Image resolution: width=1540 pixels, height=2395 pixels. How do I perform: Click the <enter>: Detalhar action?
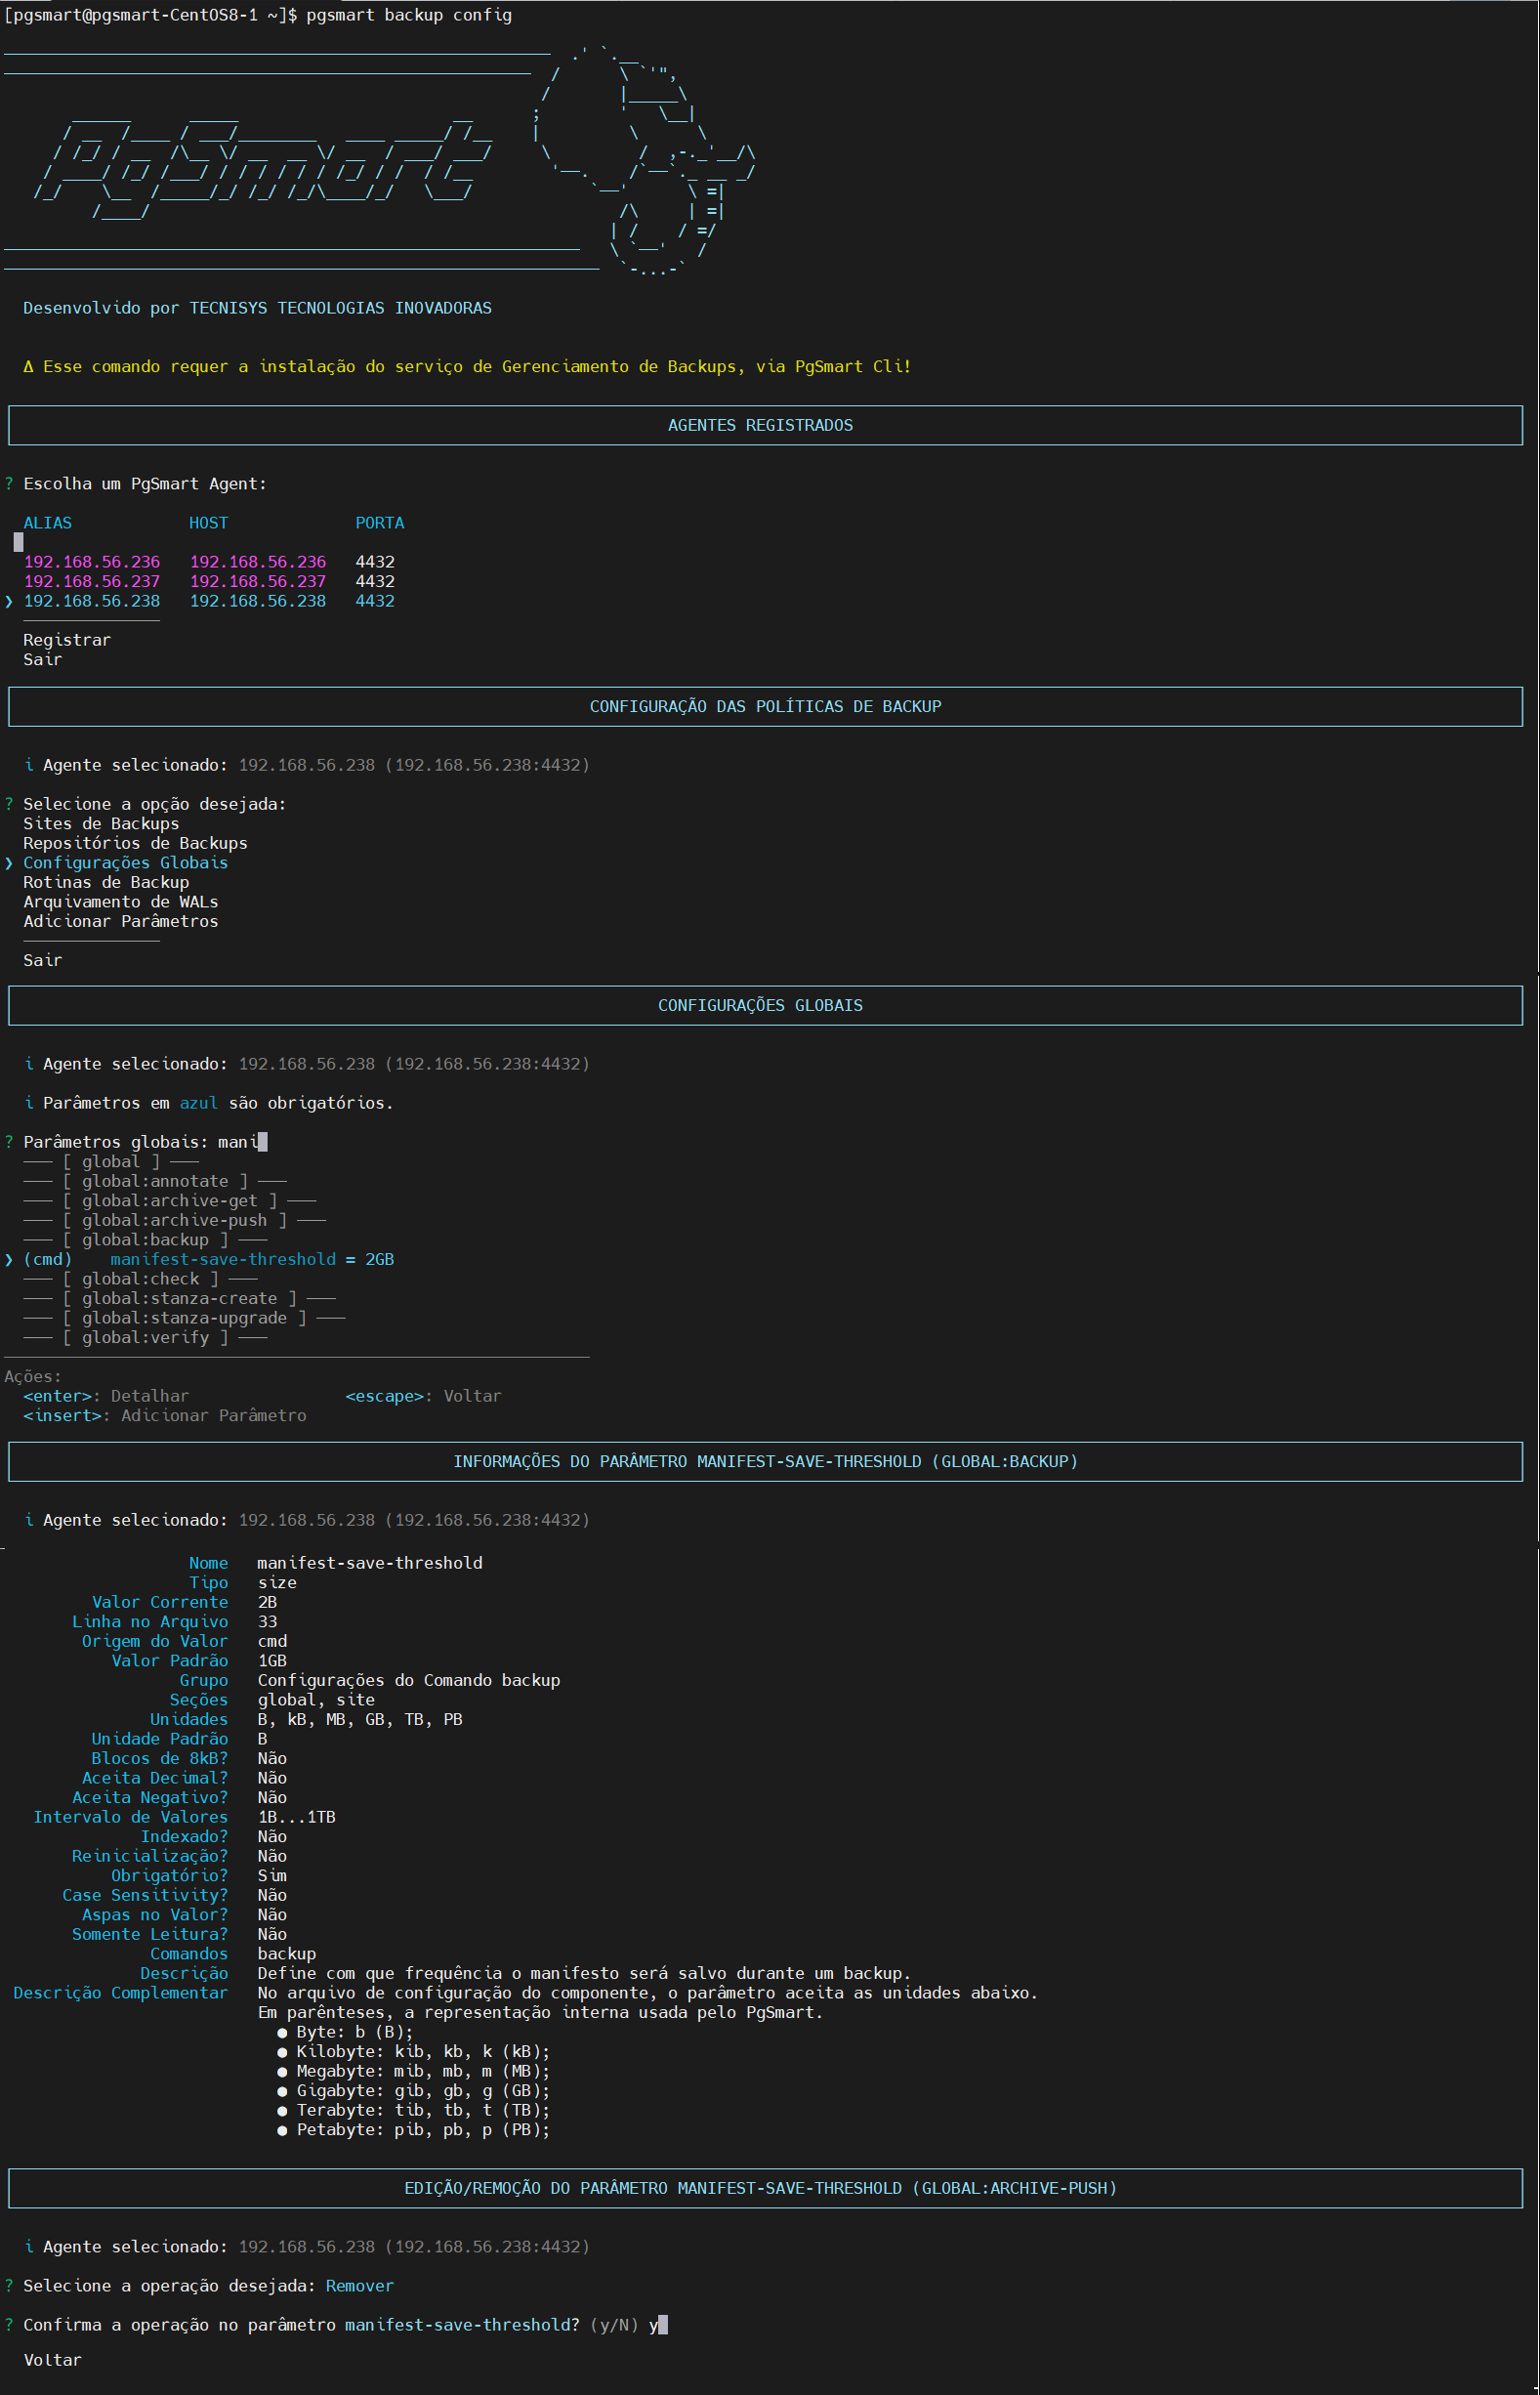click(106, 1396)
